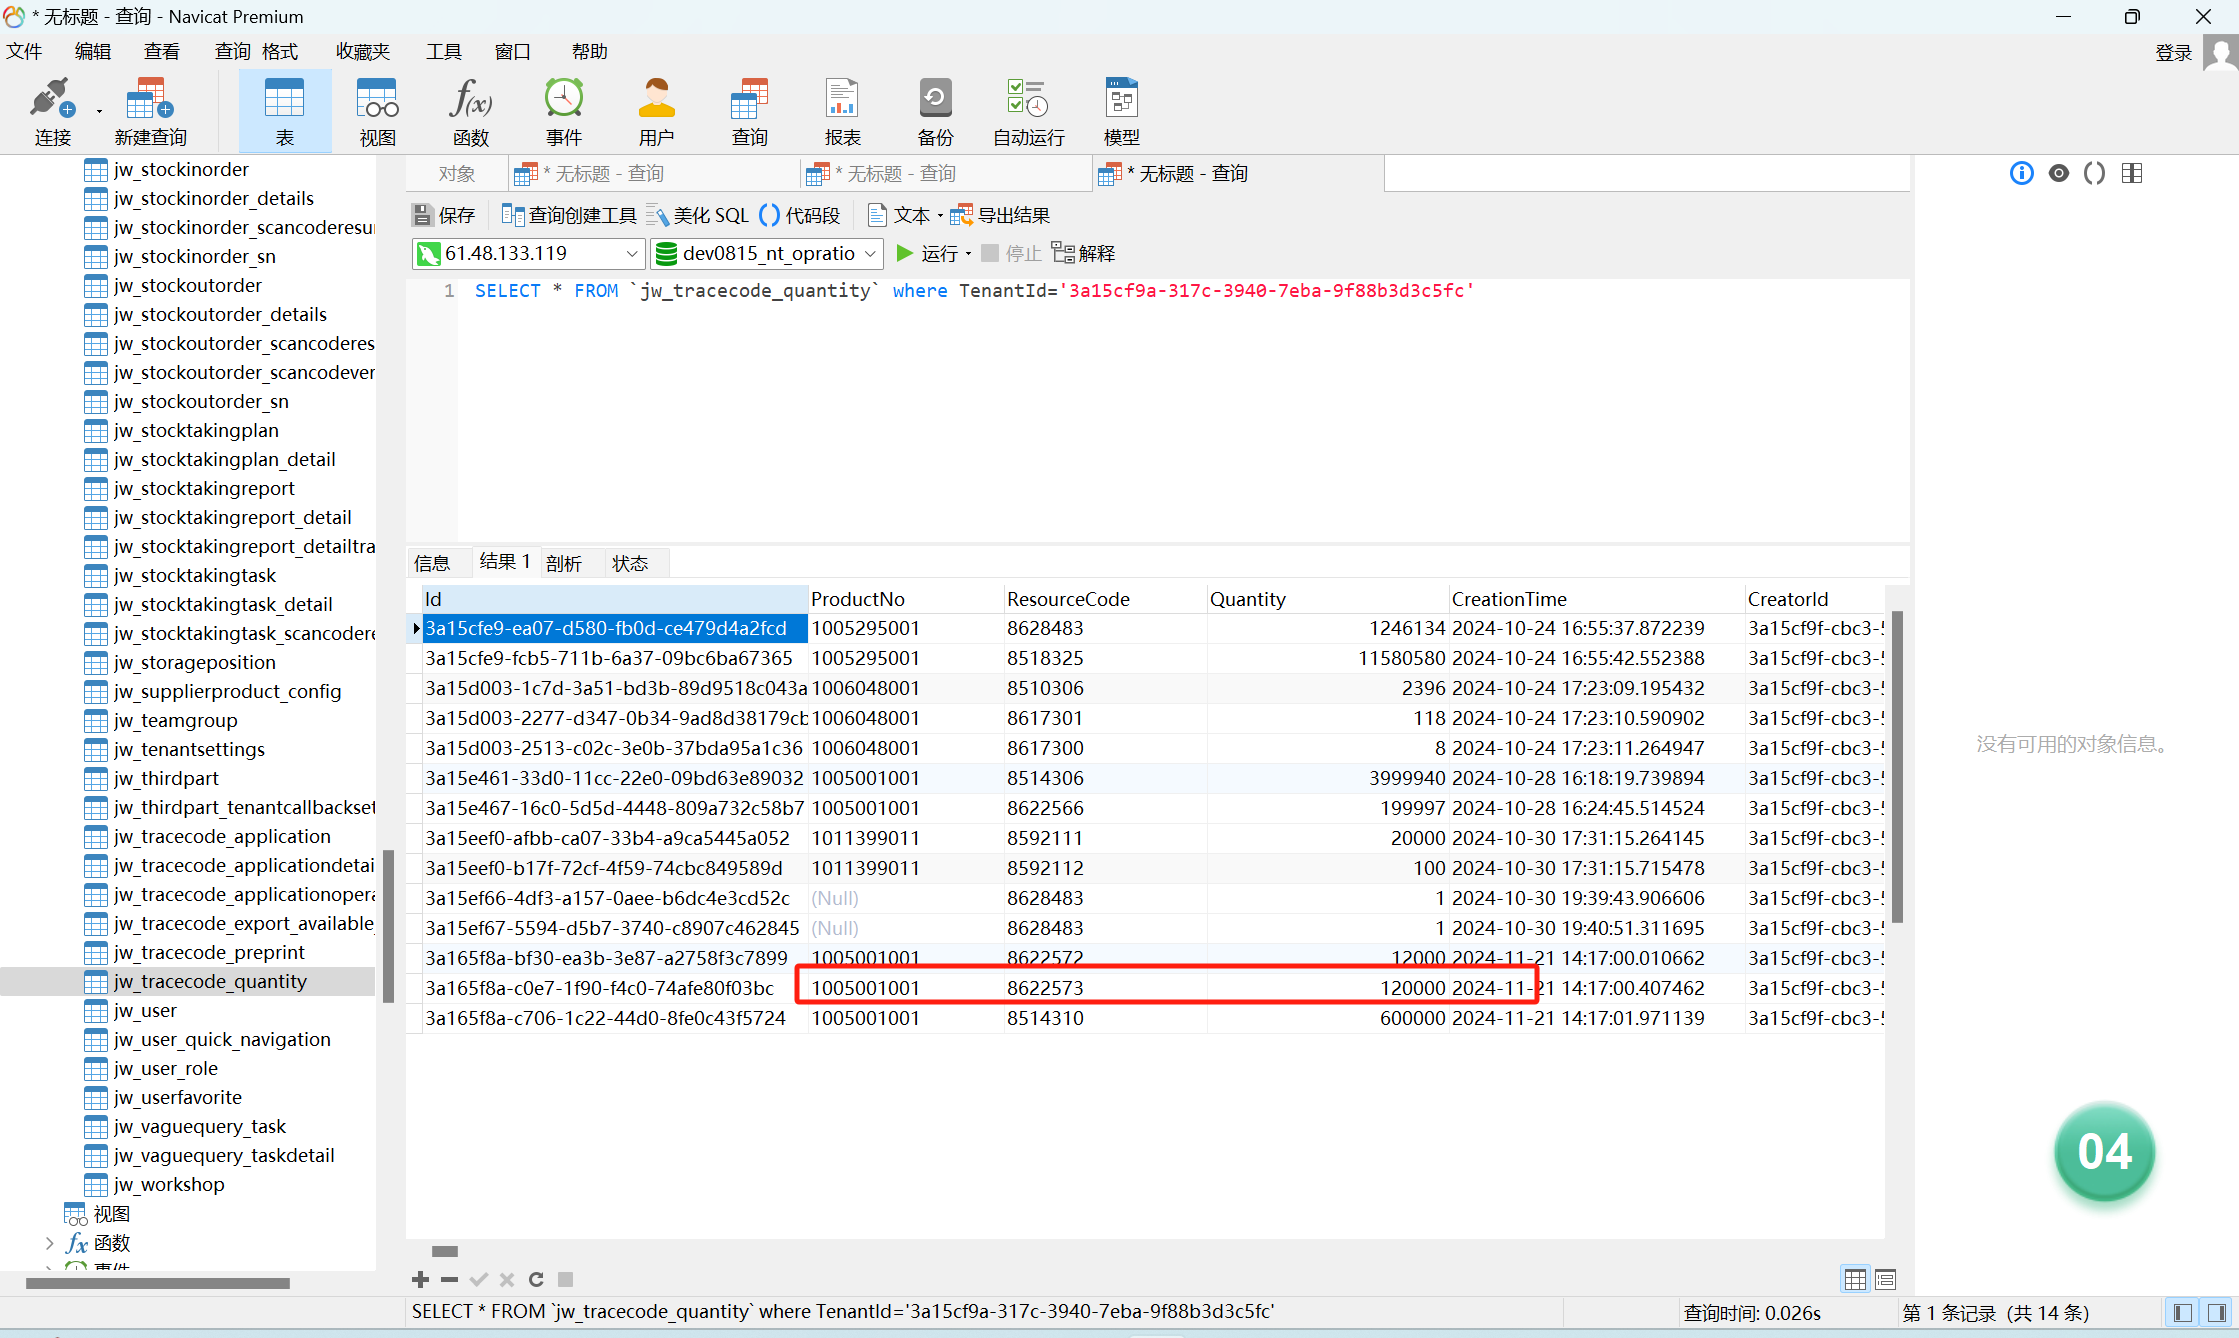Click the add record plus icon
The height and width of the screenshot is (1338, 2239).
coord(420,1279)
